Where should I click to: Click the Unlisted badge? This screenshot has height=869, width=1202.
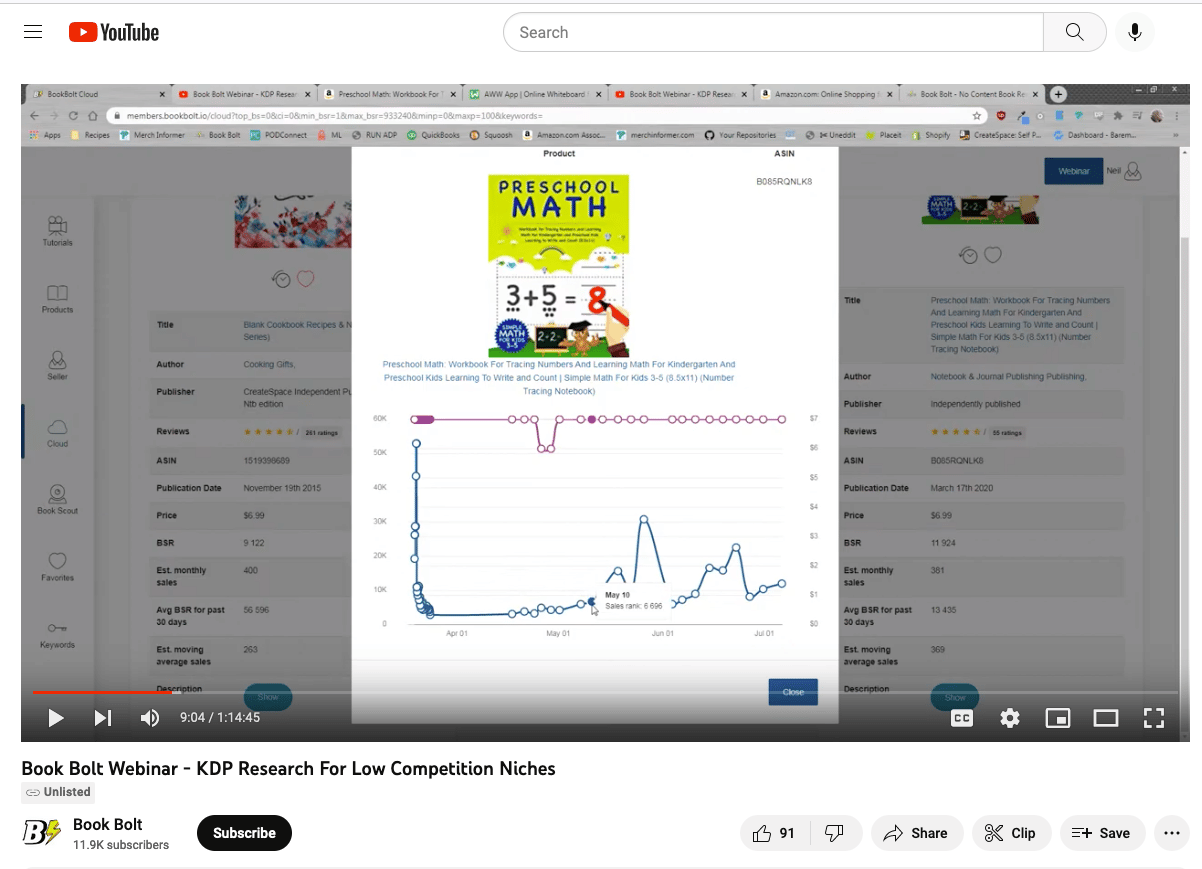pos(58,792)
